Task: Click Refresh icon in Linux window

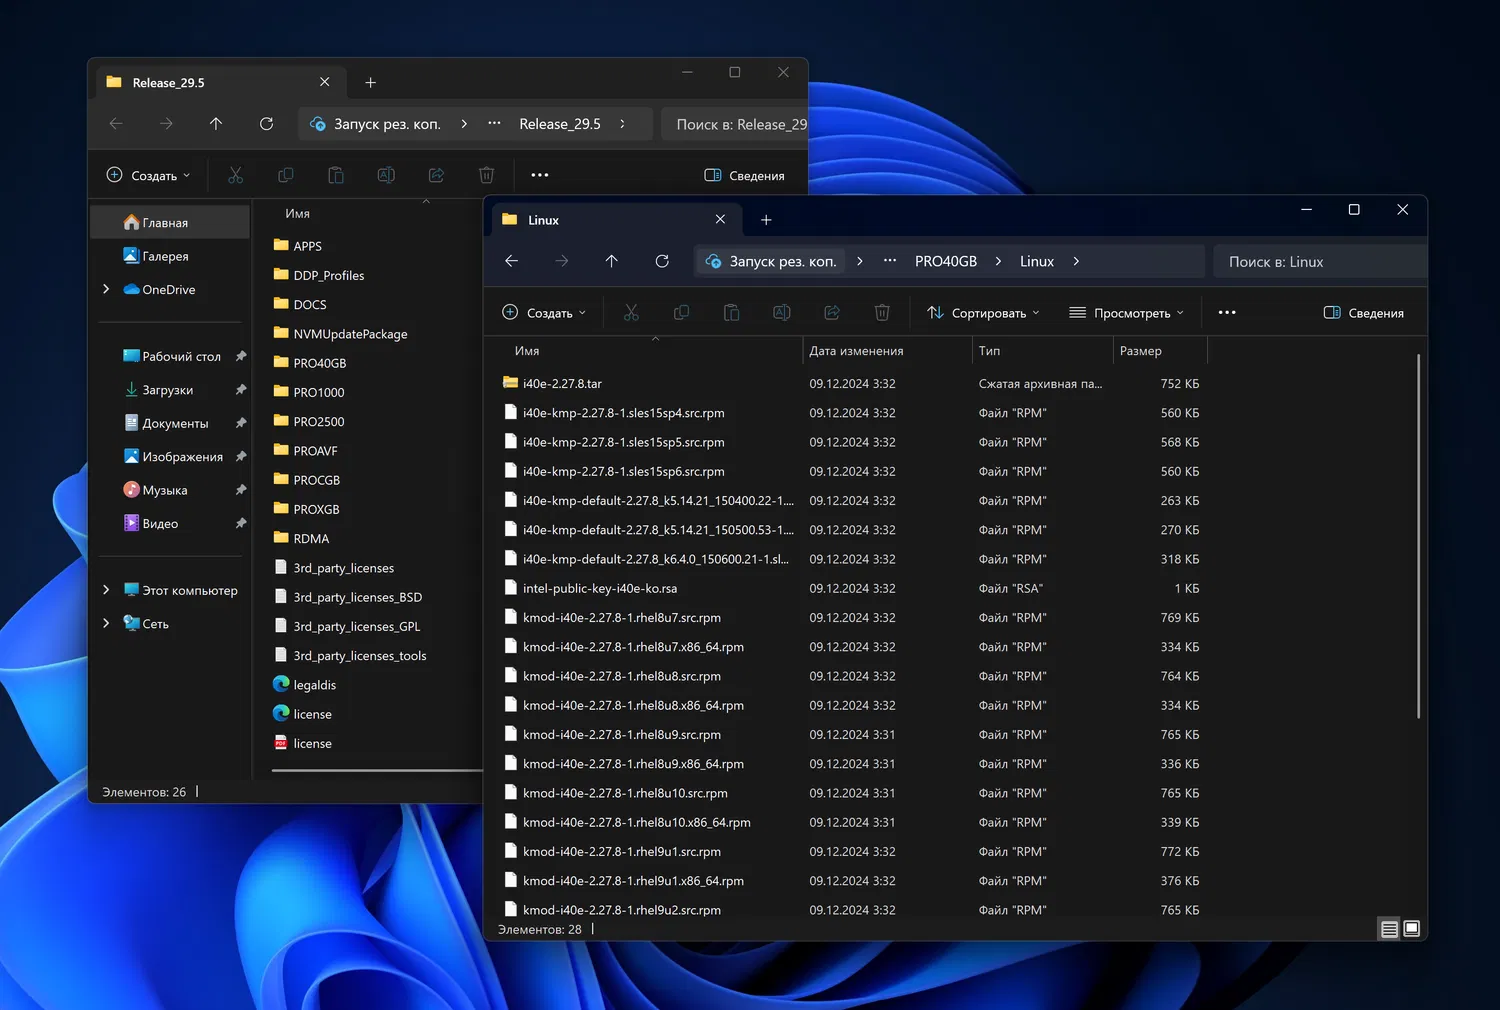Action: tap(662, 261)
